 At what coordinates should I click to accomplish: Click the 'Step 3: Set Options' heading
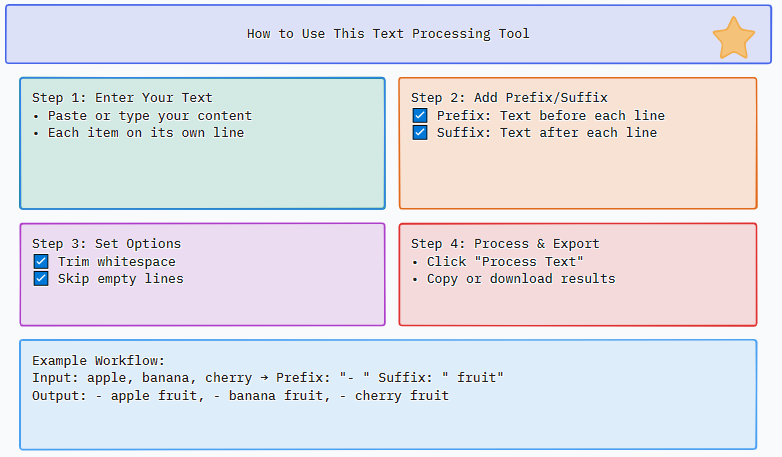coord(106,244)
